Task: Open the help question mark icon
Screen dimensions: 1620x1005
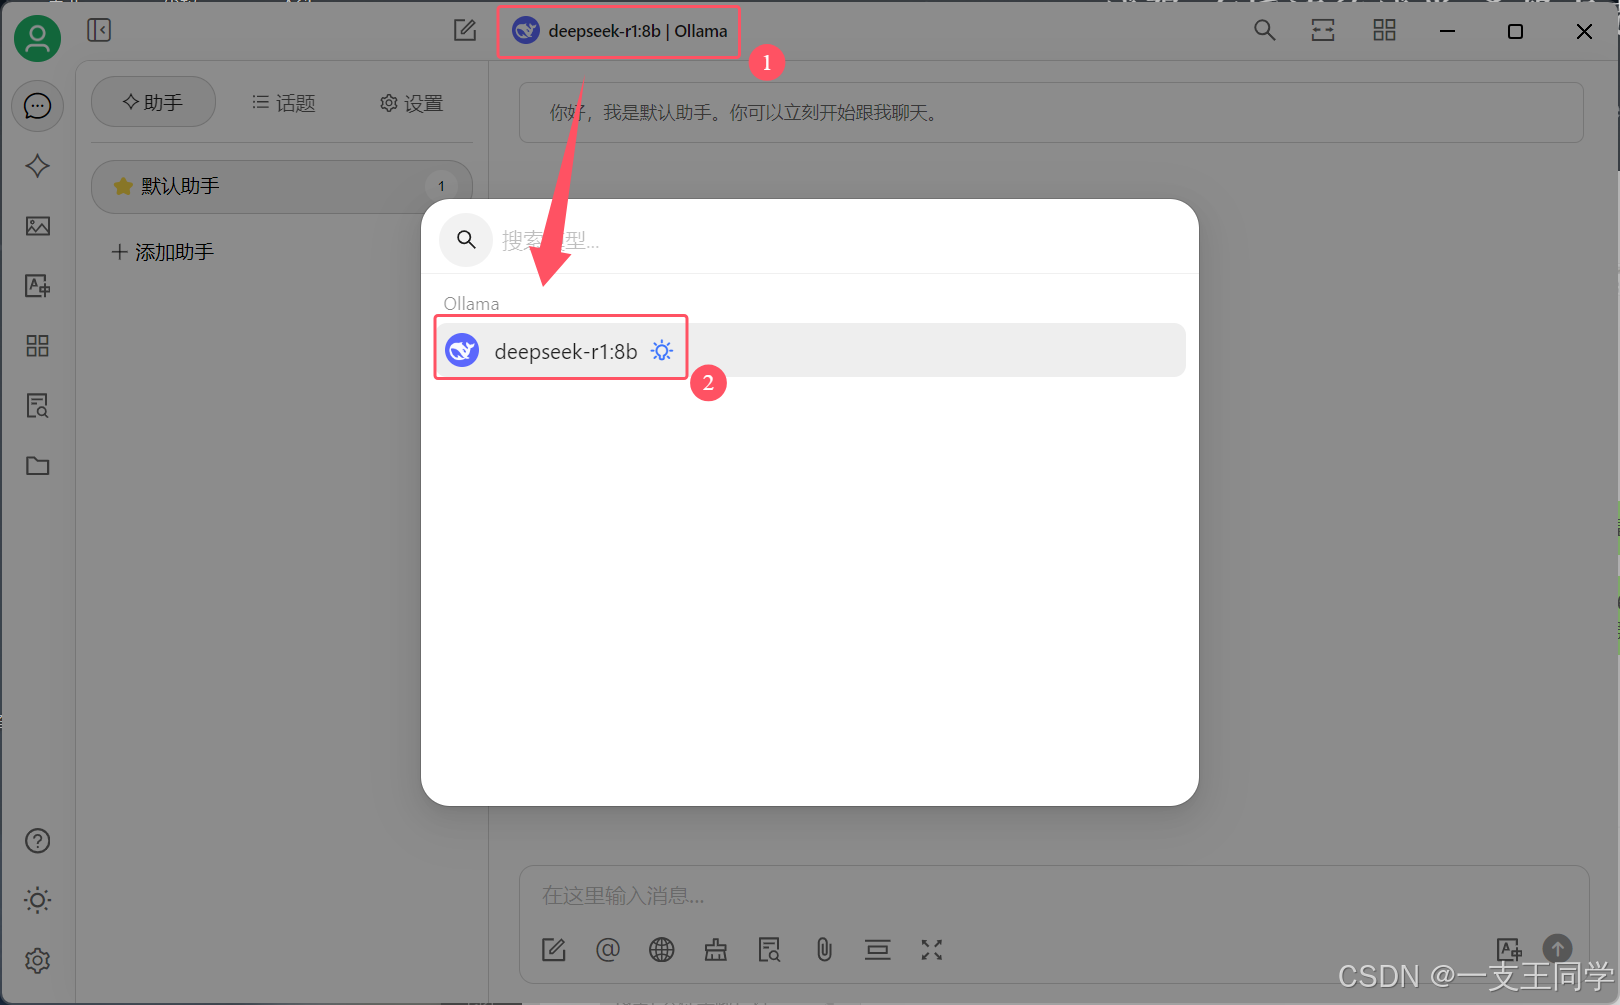Action: coord(38,841)
